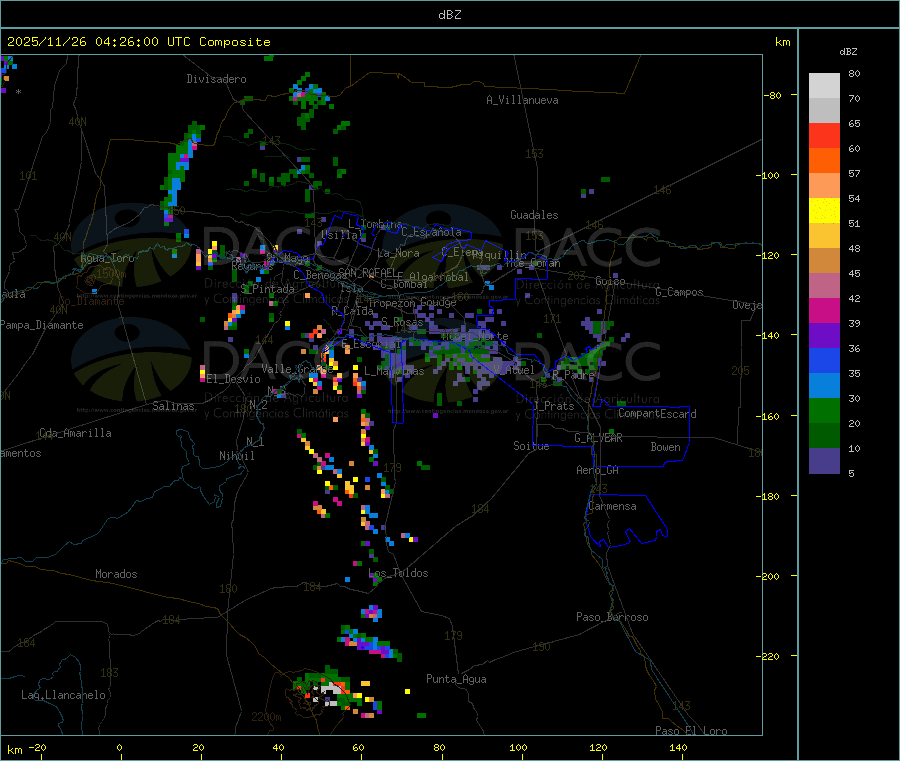Click the C_Española map label
This screenshot has width=900, height=761.
432,232
